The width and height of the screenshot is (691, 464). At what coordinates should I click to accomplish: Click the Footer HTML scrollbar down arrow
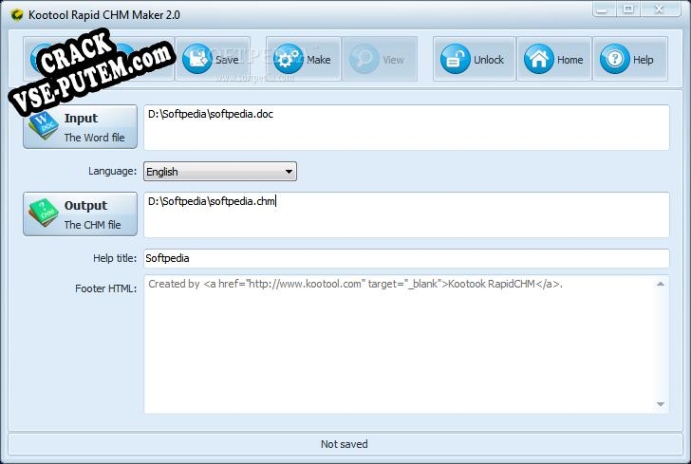(x=660, y=404)
